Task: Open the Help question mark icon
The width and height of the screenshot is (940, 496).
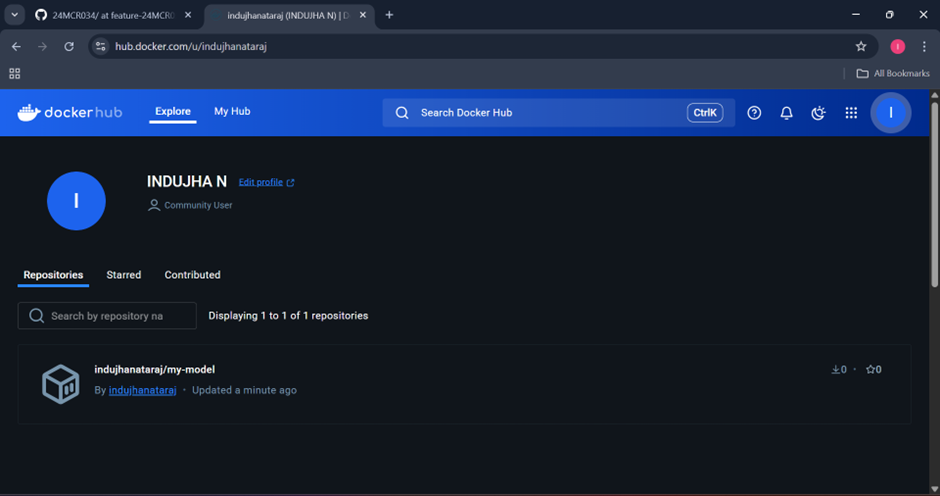Action: point(754,113)
